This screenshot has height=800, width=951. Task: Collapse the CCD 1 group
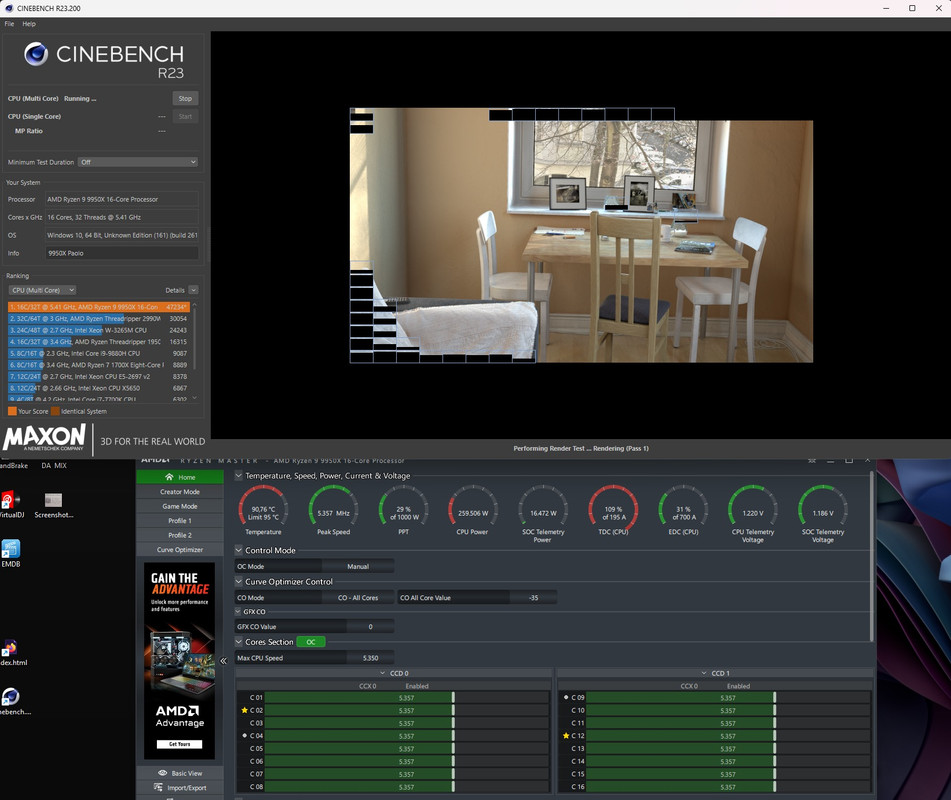704,673
